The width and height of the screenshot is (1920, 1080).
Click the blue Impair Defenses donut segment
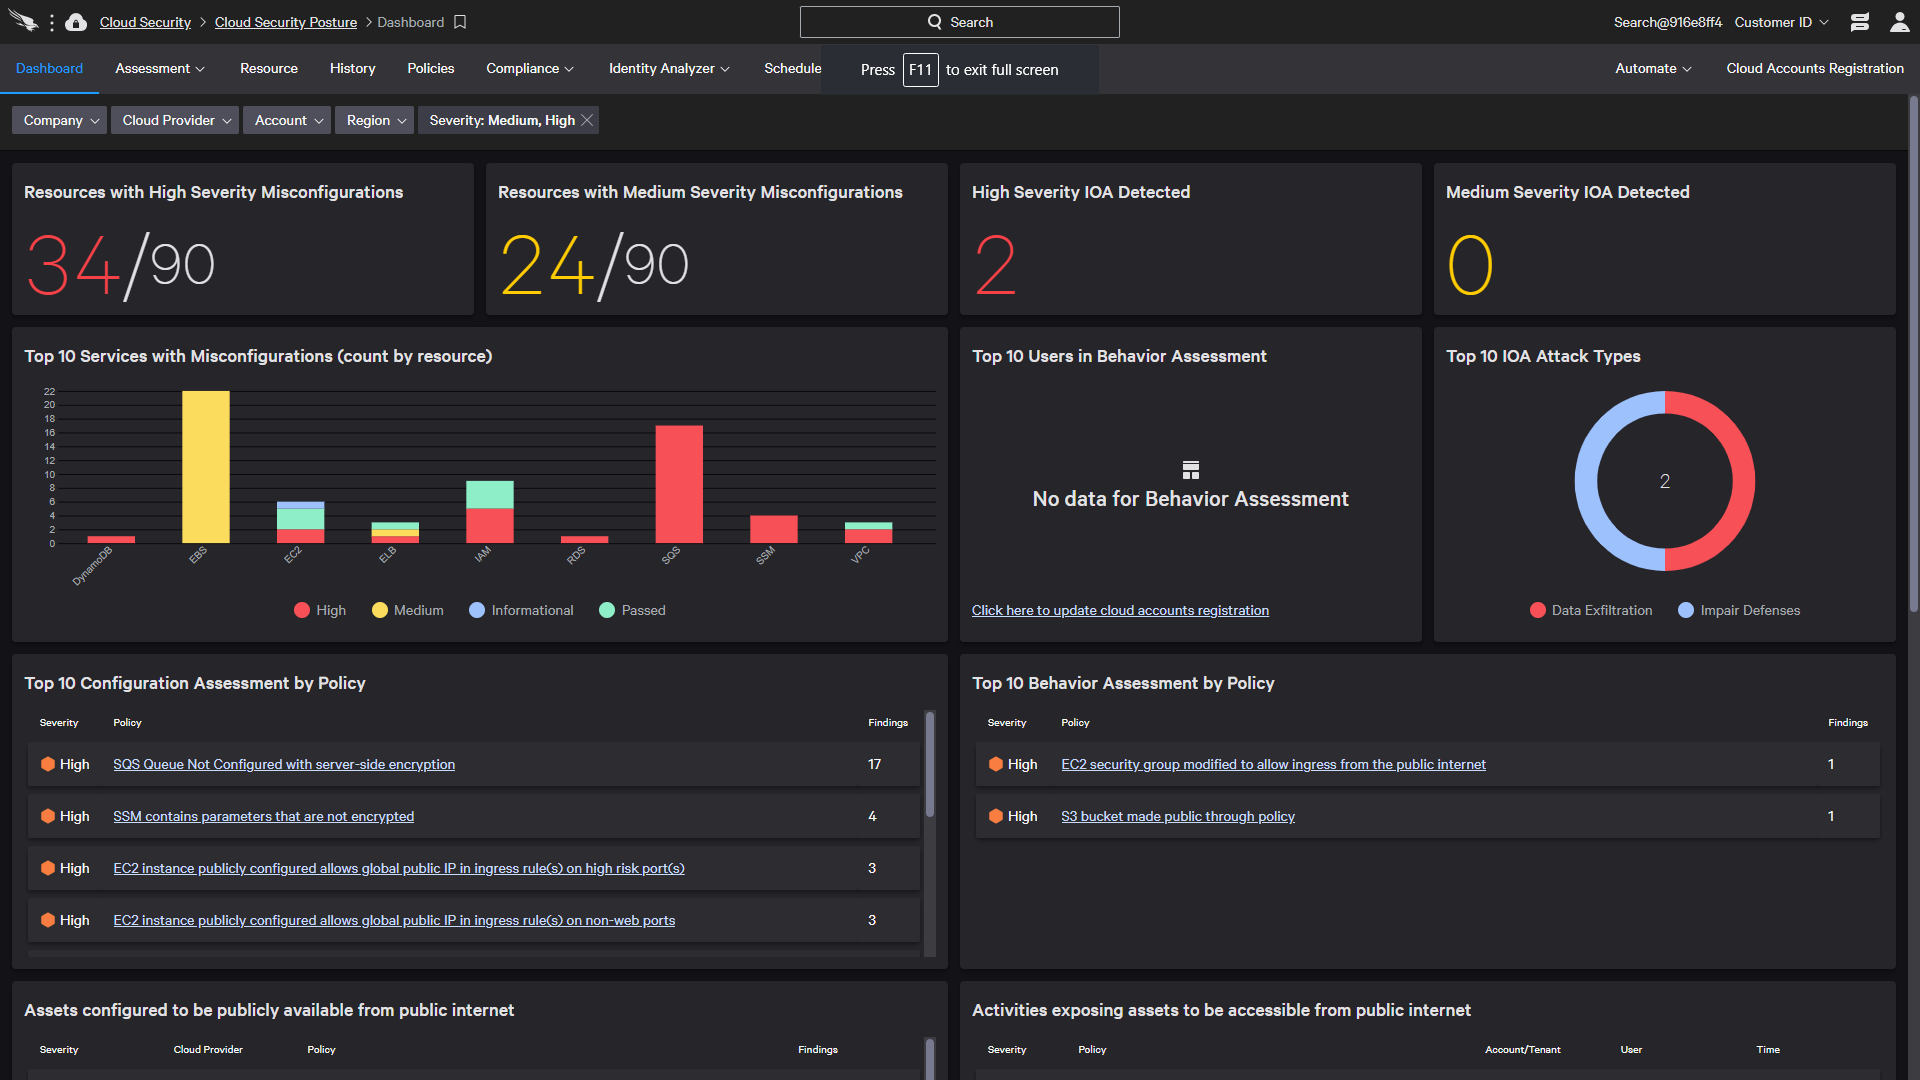[1587, 480]
